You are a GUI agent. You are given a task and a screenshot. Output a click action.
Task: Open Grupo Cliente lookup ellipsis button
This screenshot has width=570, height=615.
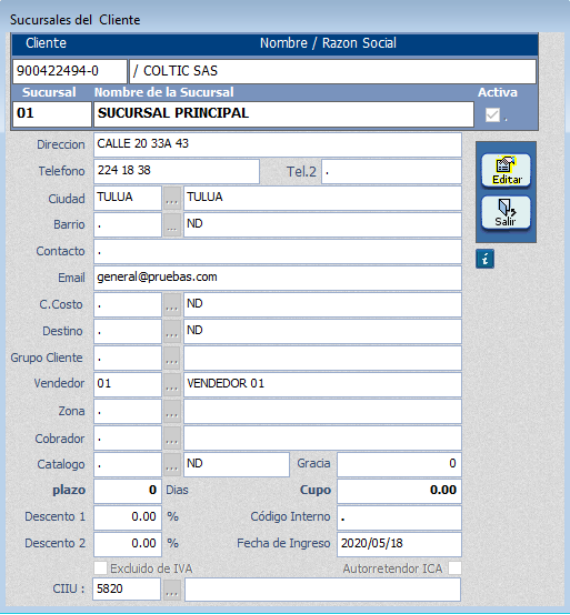click(x=172, y=358)
